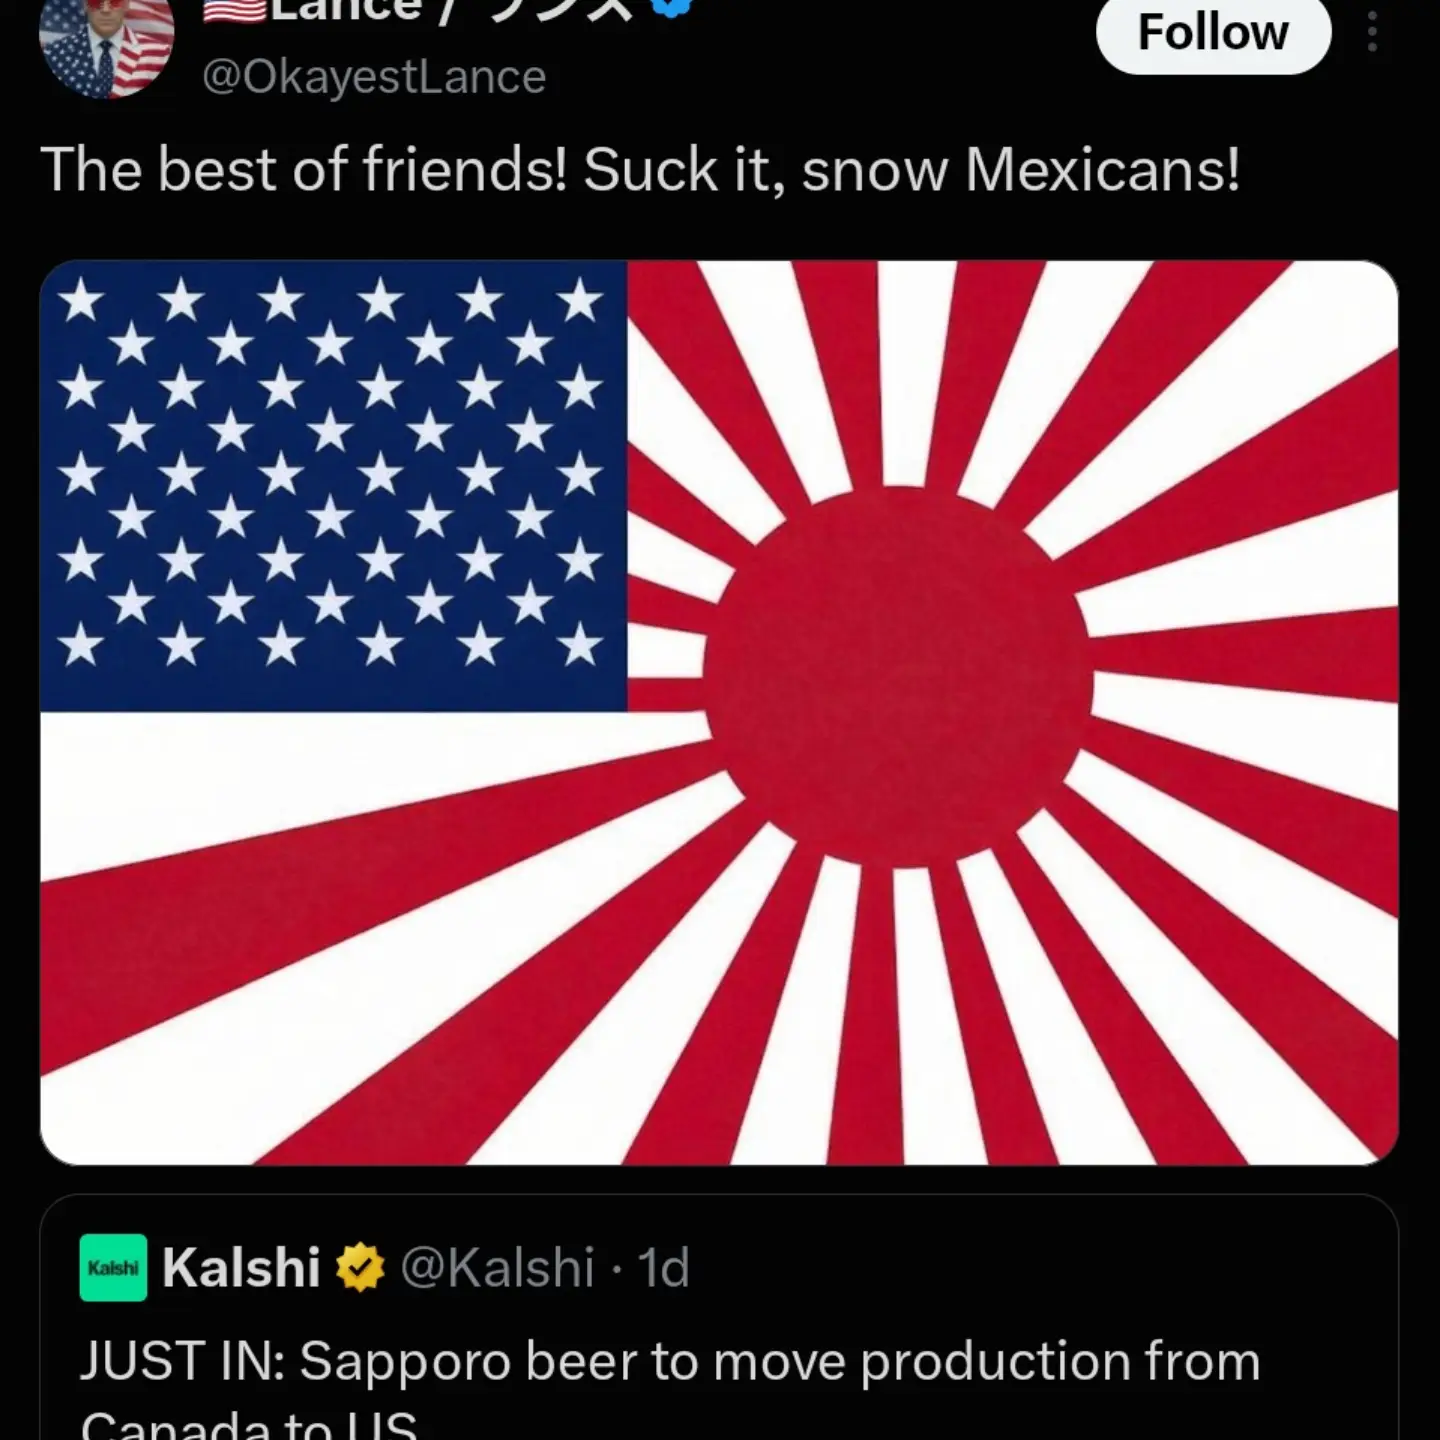This screenshot has width=1440, height=1440.
Task: Open the three-dot more options menu
Action: click(1372, 35)
